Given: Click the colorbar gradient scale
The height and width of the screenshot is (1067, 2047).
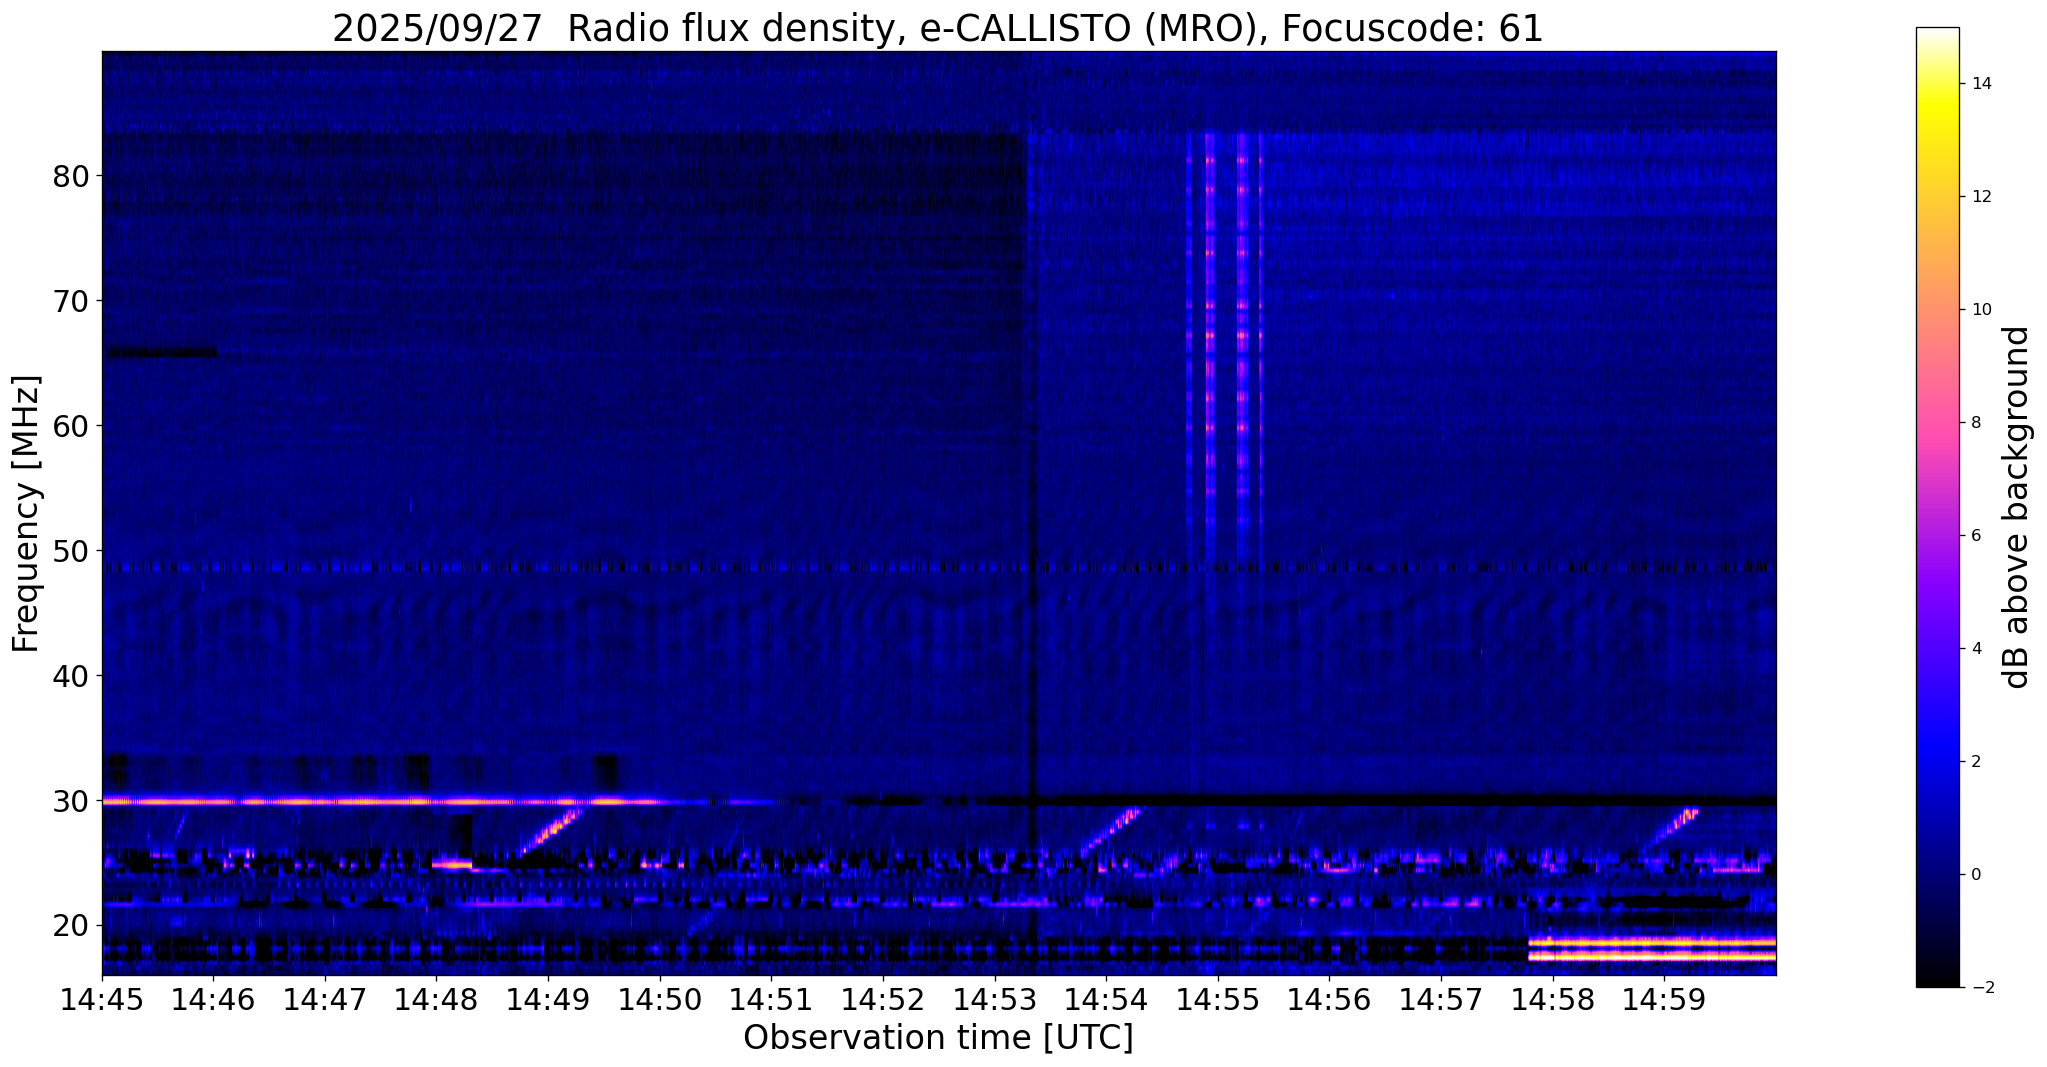Looking at the screenshot, I should [x=1937, y=507].
